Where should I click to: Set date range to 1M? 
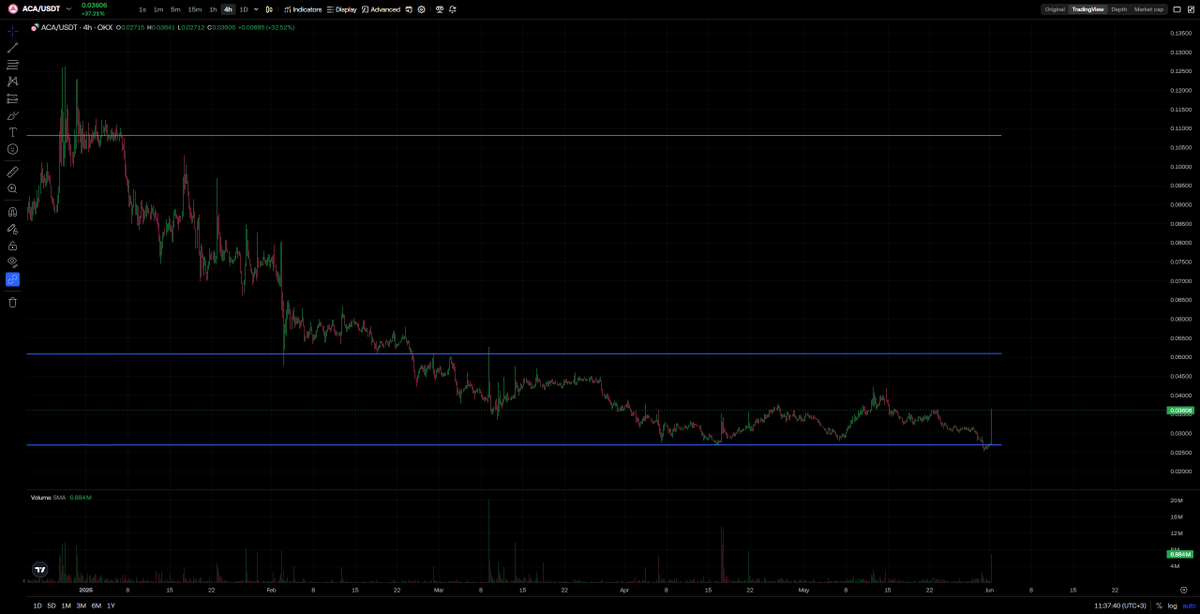point(66,606)
